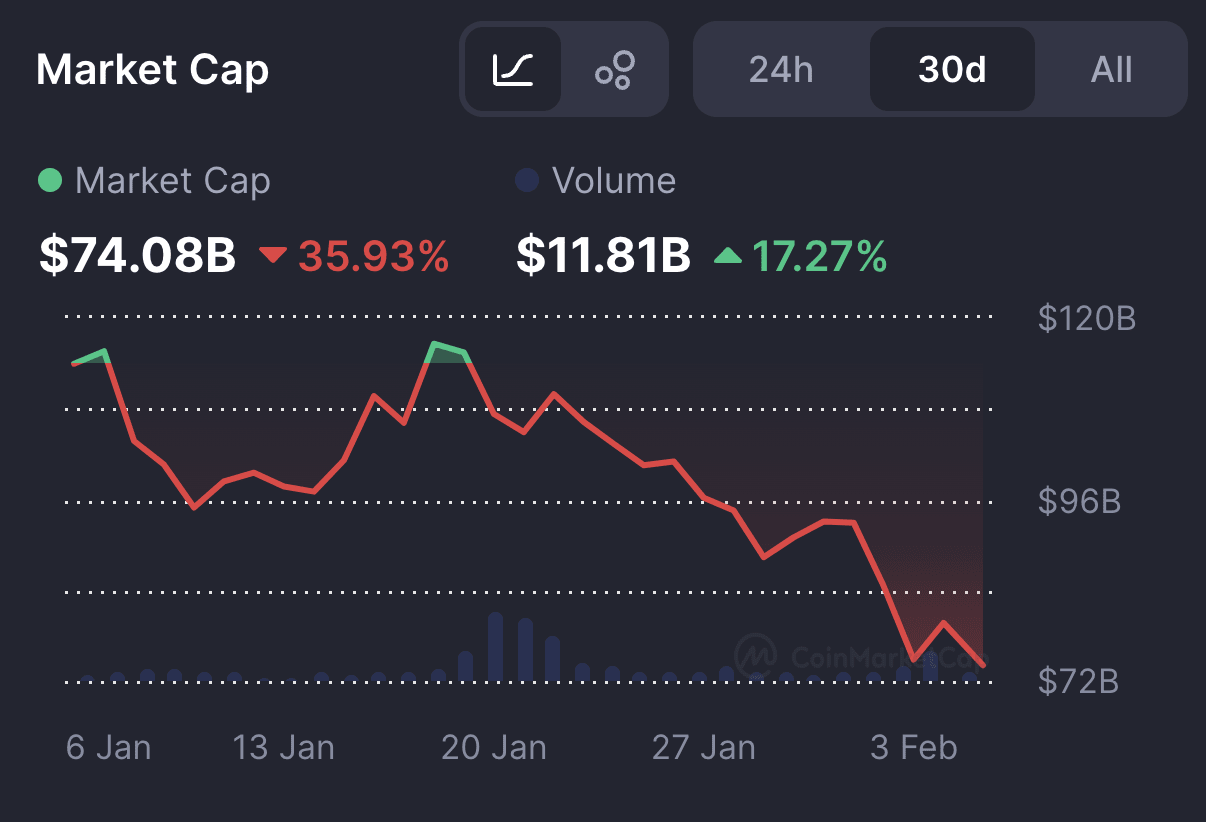Screen dimensions: 1206x822
Task: Click the $74.08B market cap value
Action: coord(135,256)
